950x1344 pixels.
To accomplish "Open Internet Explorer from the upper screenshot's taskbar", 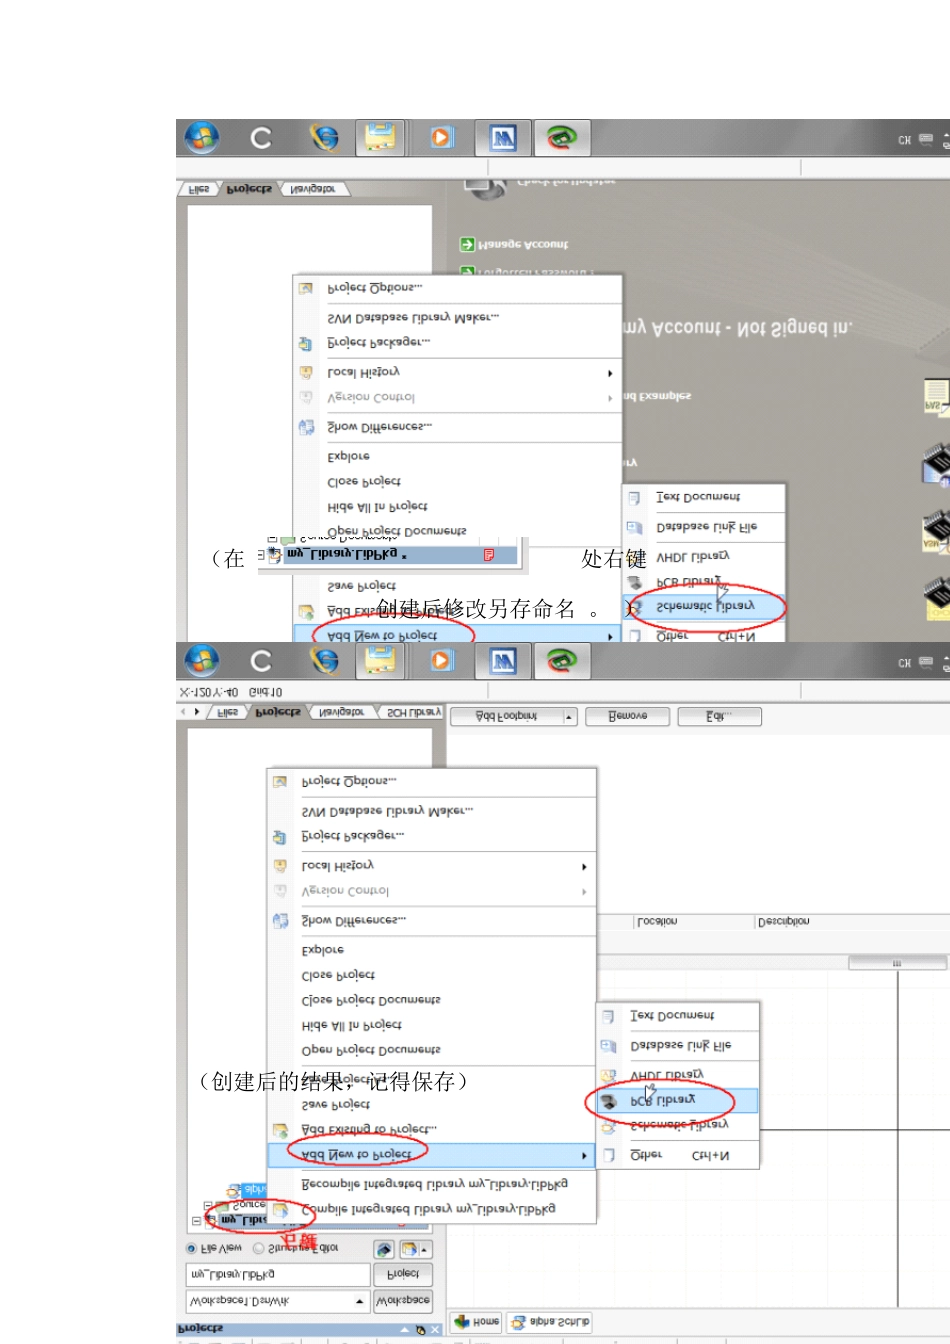I will click(x=323, y=137).
